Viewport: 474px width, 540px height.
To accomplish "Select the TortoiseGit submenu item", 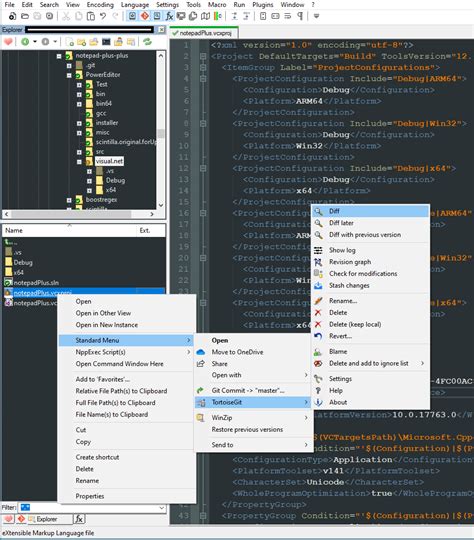I will 253,402.
